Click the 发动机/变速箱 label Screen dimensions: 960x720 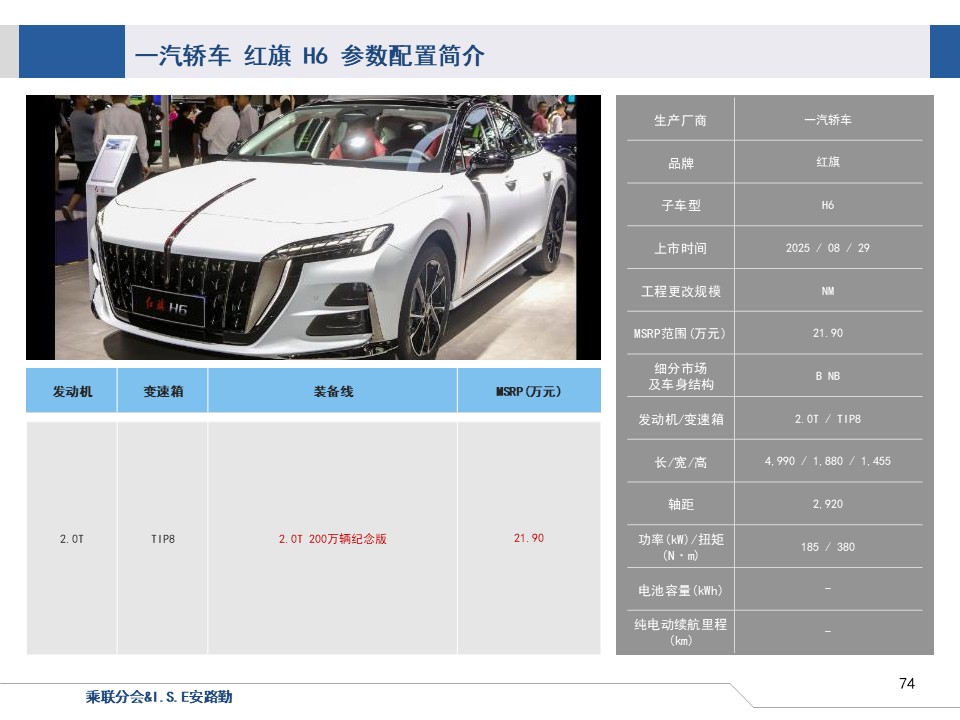click(680, 419)
